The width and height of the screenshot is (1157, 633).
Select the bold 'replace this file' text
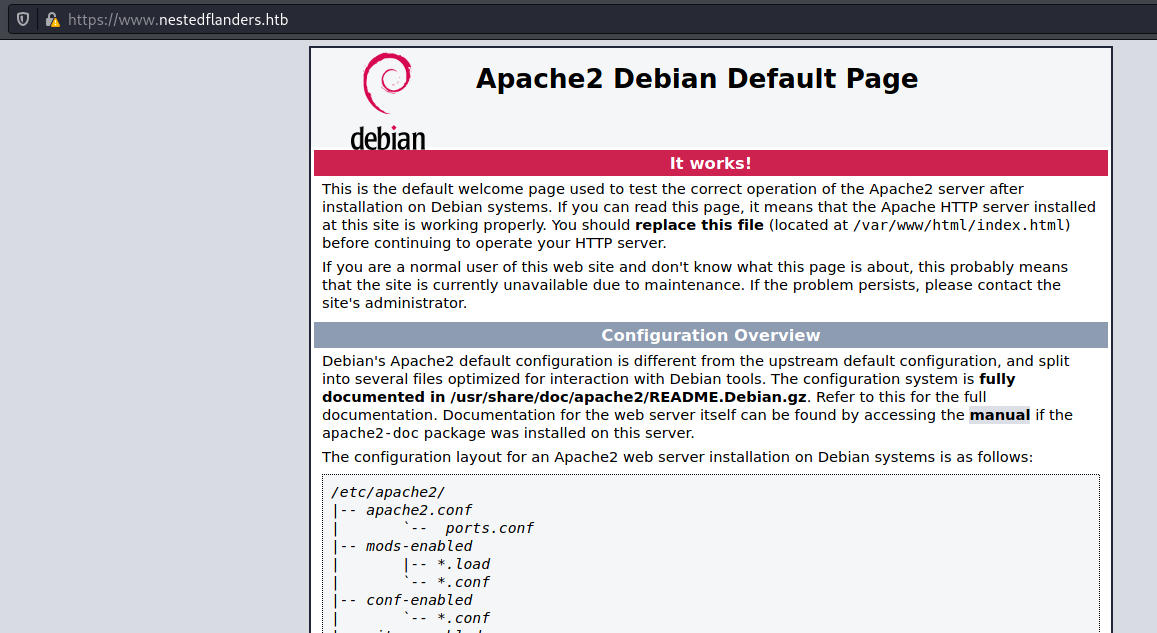(x=699, y=225)
